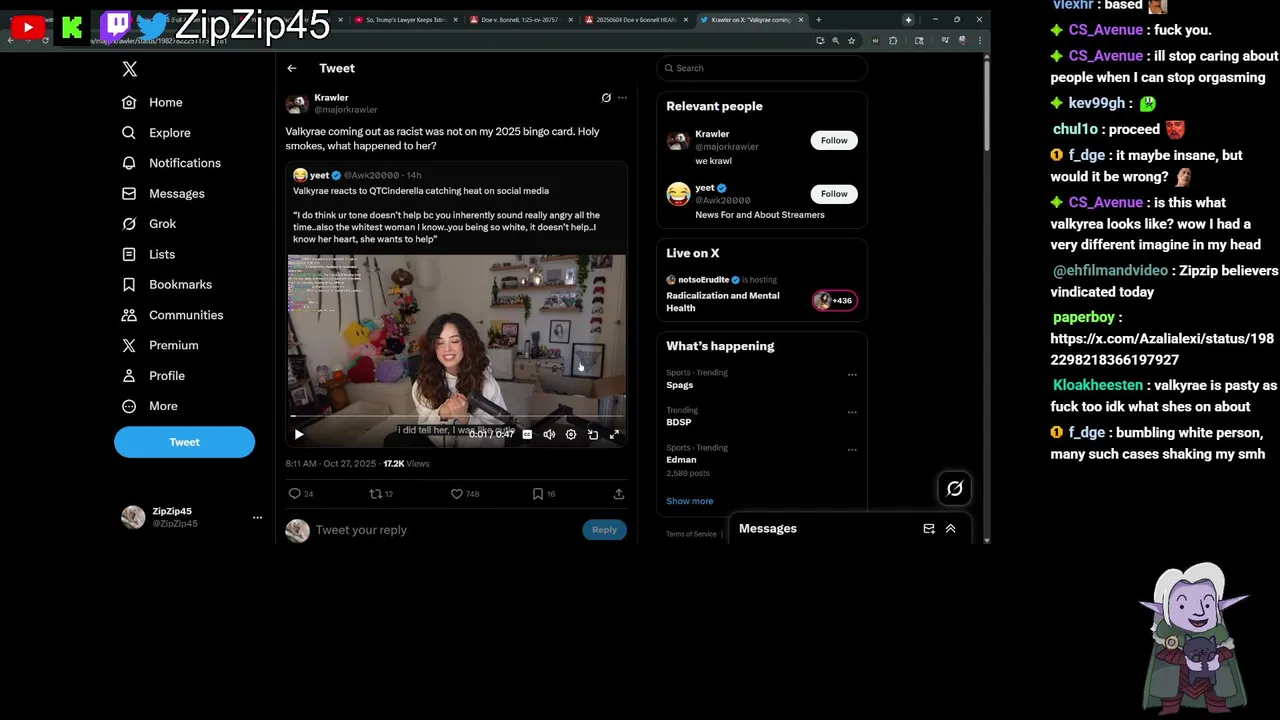Image resolution: width=1280 pixels, height=720 pixels.
Task: Open Communities in the sidebar
Action: [172, 315]
